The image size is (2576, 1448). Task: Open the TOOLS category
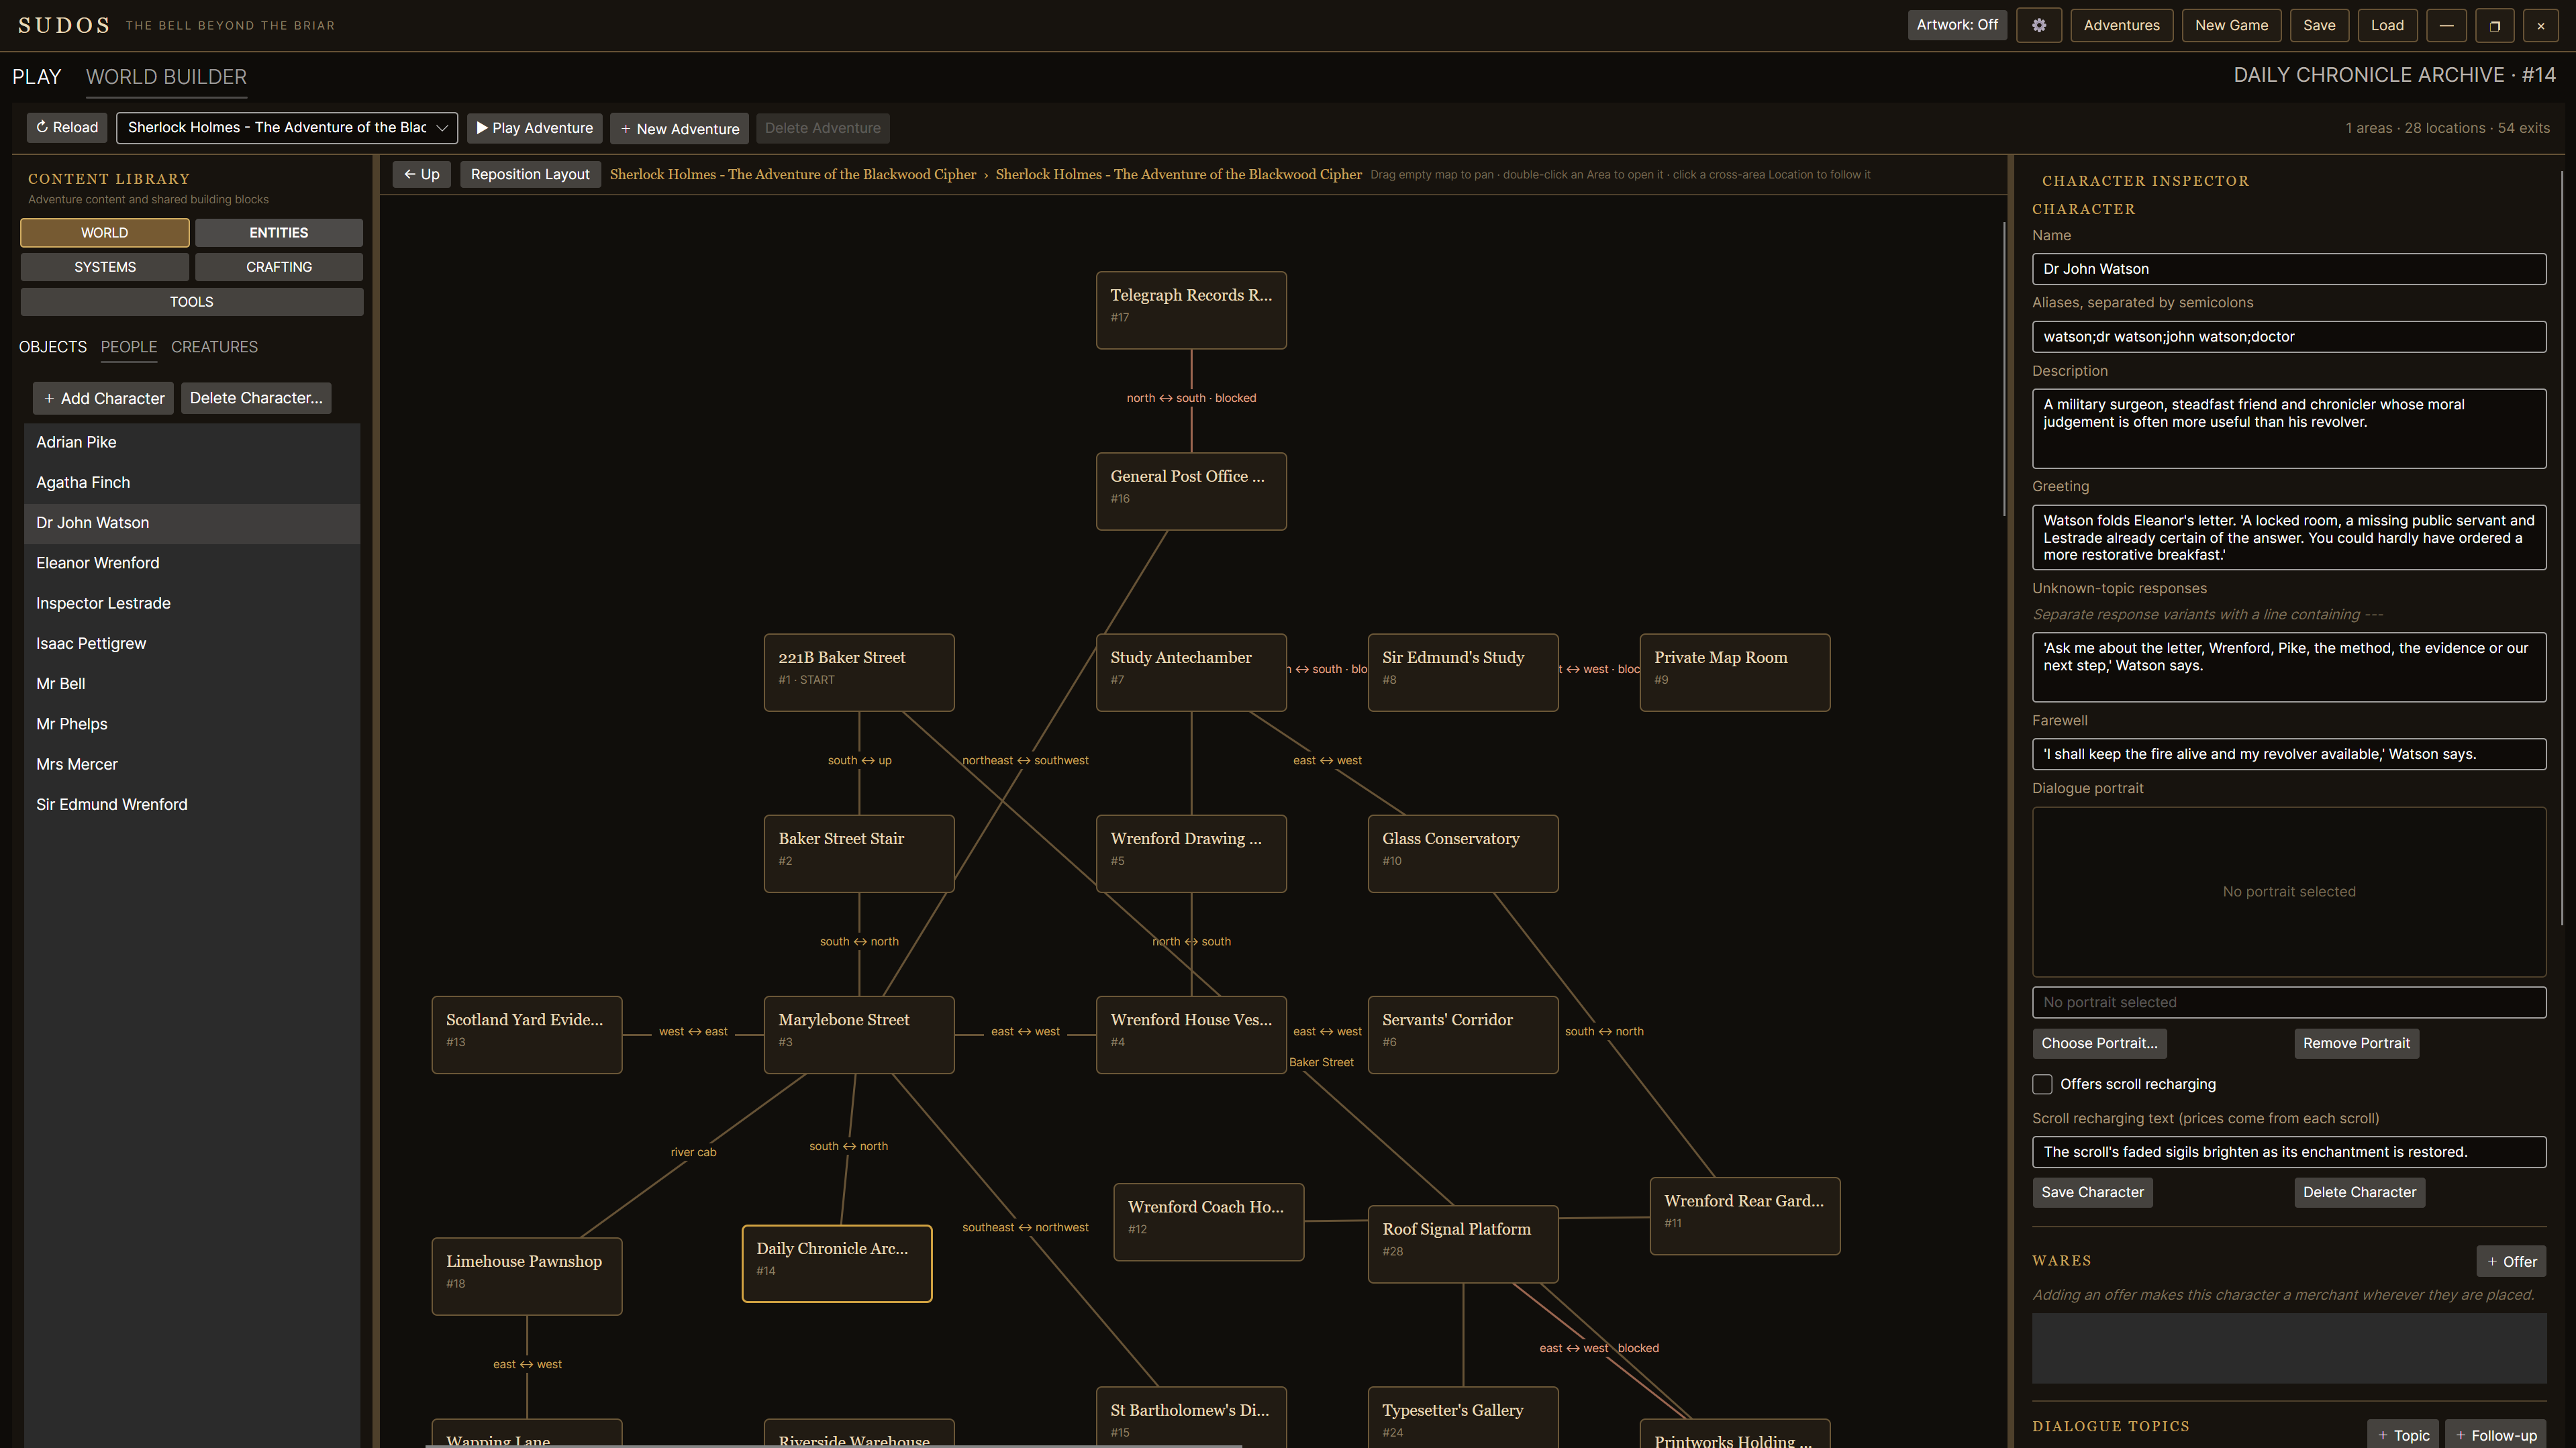(x=191, y=301)
